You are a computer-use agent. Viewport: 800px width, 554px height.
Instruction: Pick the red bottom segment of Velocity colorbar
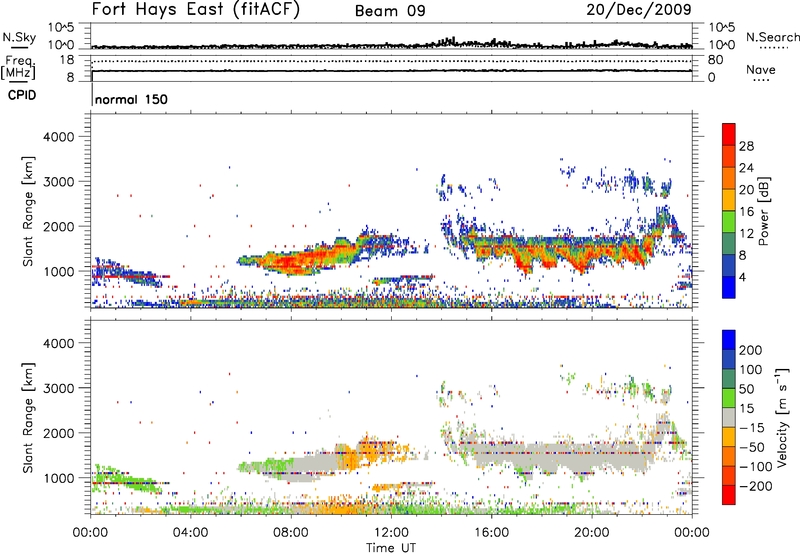click(x=729, y=495)
